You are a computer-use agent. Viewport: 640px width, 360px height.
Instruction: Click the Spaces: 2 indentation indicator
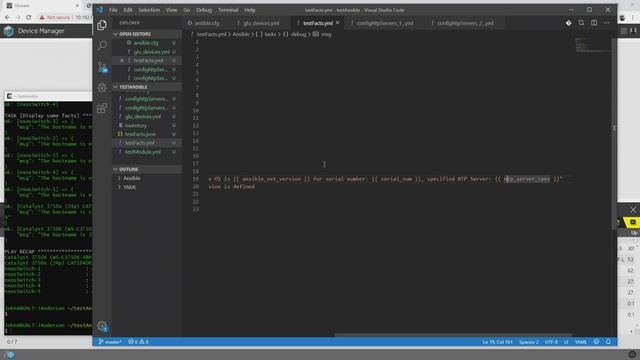pyautogui.click(x=529, y=342)
